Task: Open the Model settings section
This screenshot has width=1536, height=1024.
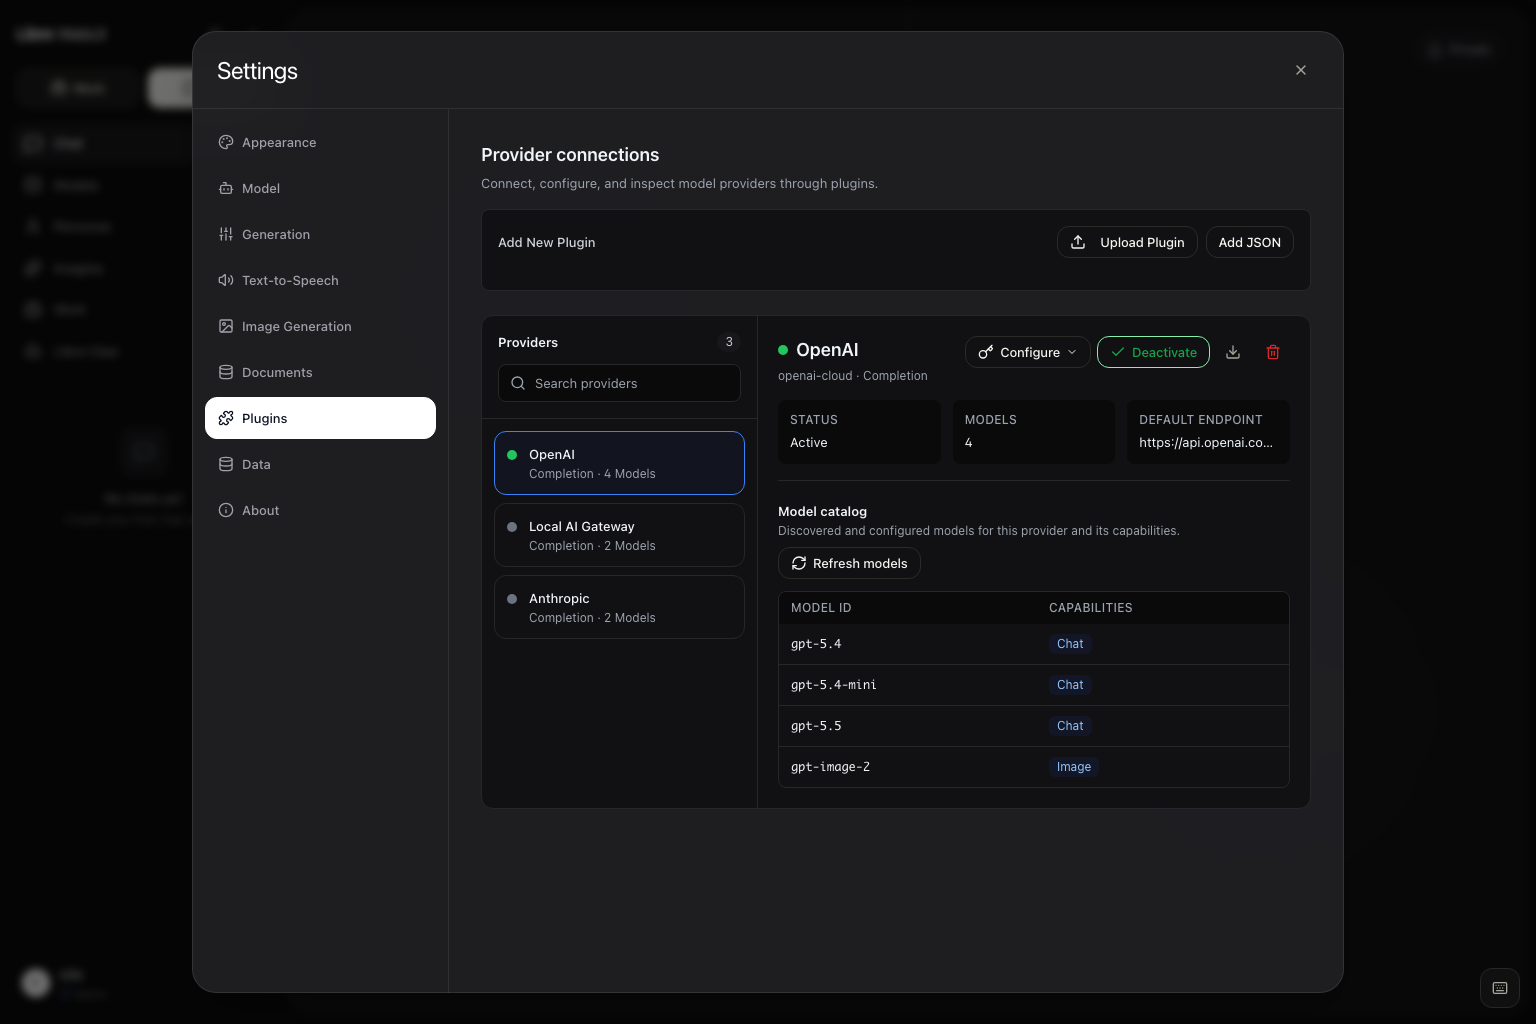Action: coord(320,188)
